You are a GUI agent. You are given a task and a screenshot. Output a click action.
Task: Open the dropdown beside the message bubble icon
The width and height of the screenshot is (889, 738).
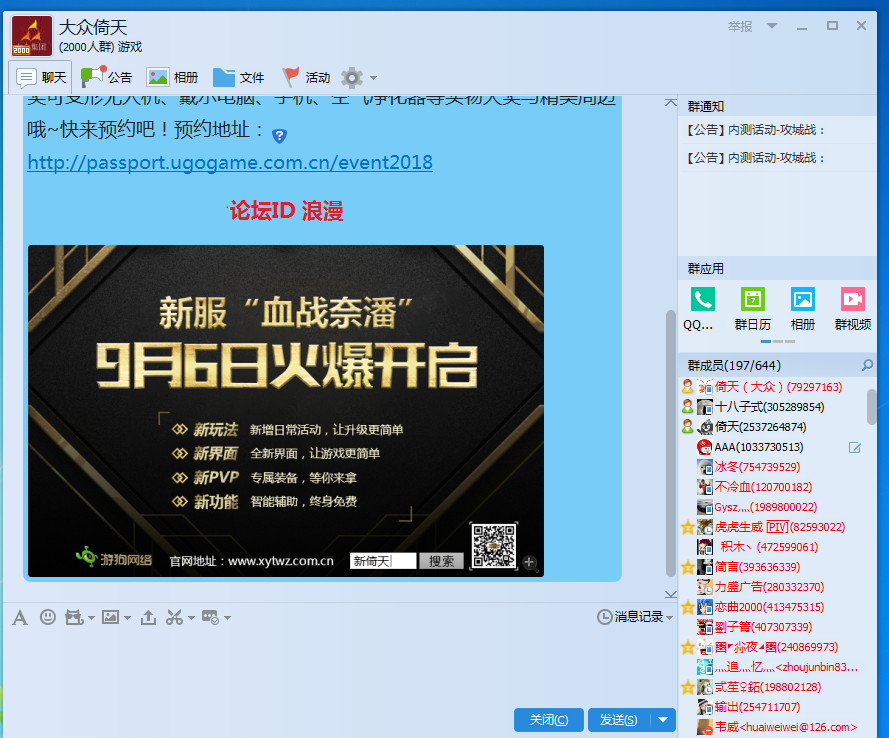[x=227, y=618]
